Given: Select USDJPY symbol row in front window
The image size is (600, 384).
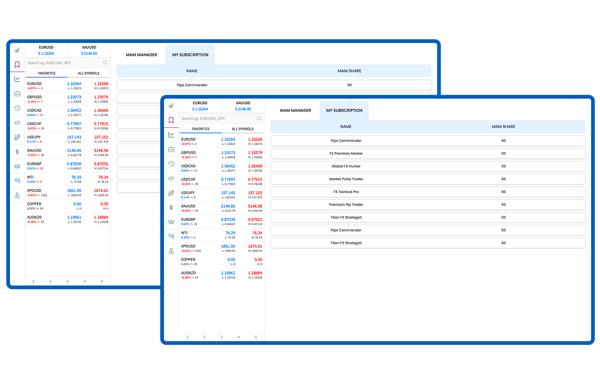Looking at the screenshot, I should 222,195.
